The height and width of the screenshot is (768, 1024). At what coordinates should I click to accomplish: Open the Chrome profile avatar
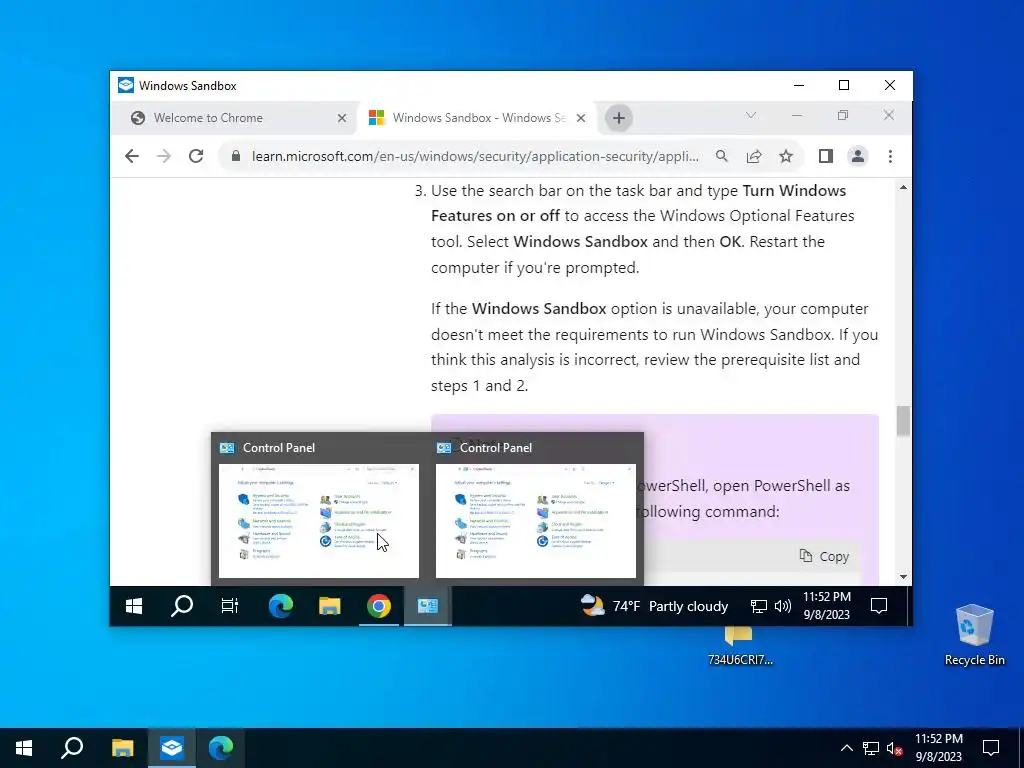click(x=857, y=156)
